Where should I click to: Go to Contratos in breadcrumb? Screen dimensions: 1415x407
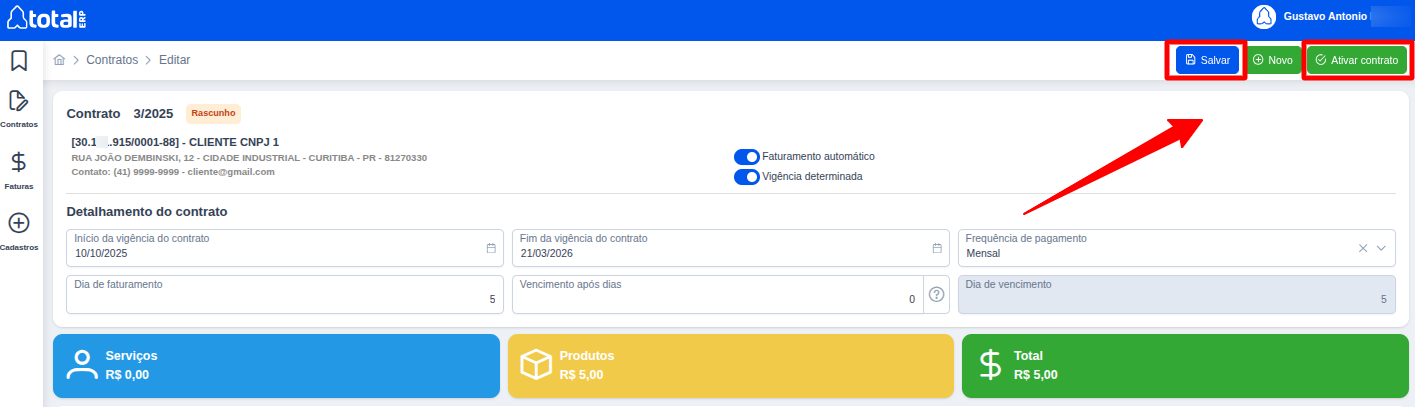click(x=112, y=60)
